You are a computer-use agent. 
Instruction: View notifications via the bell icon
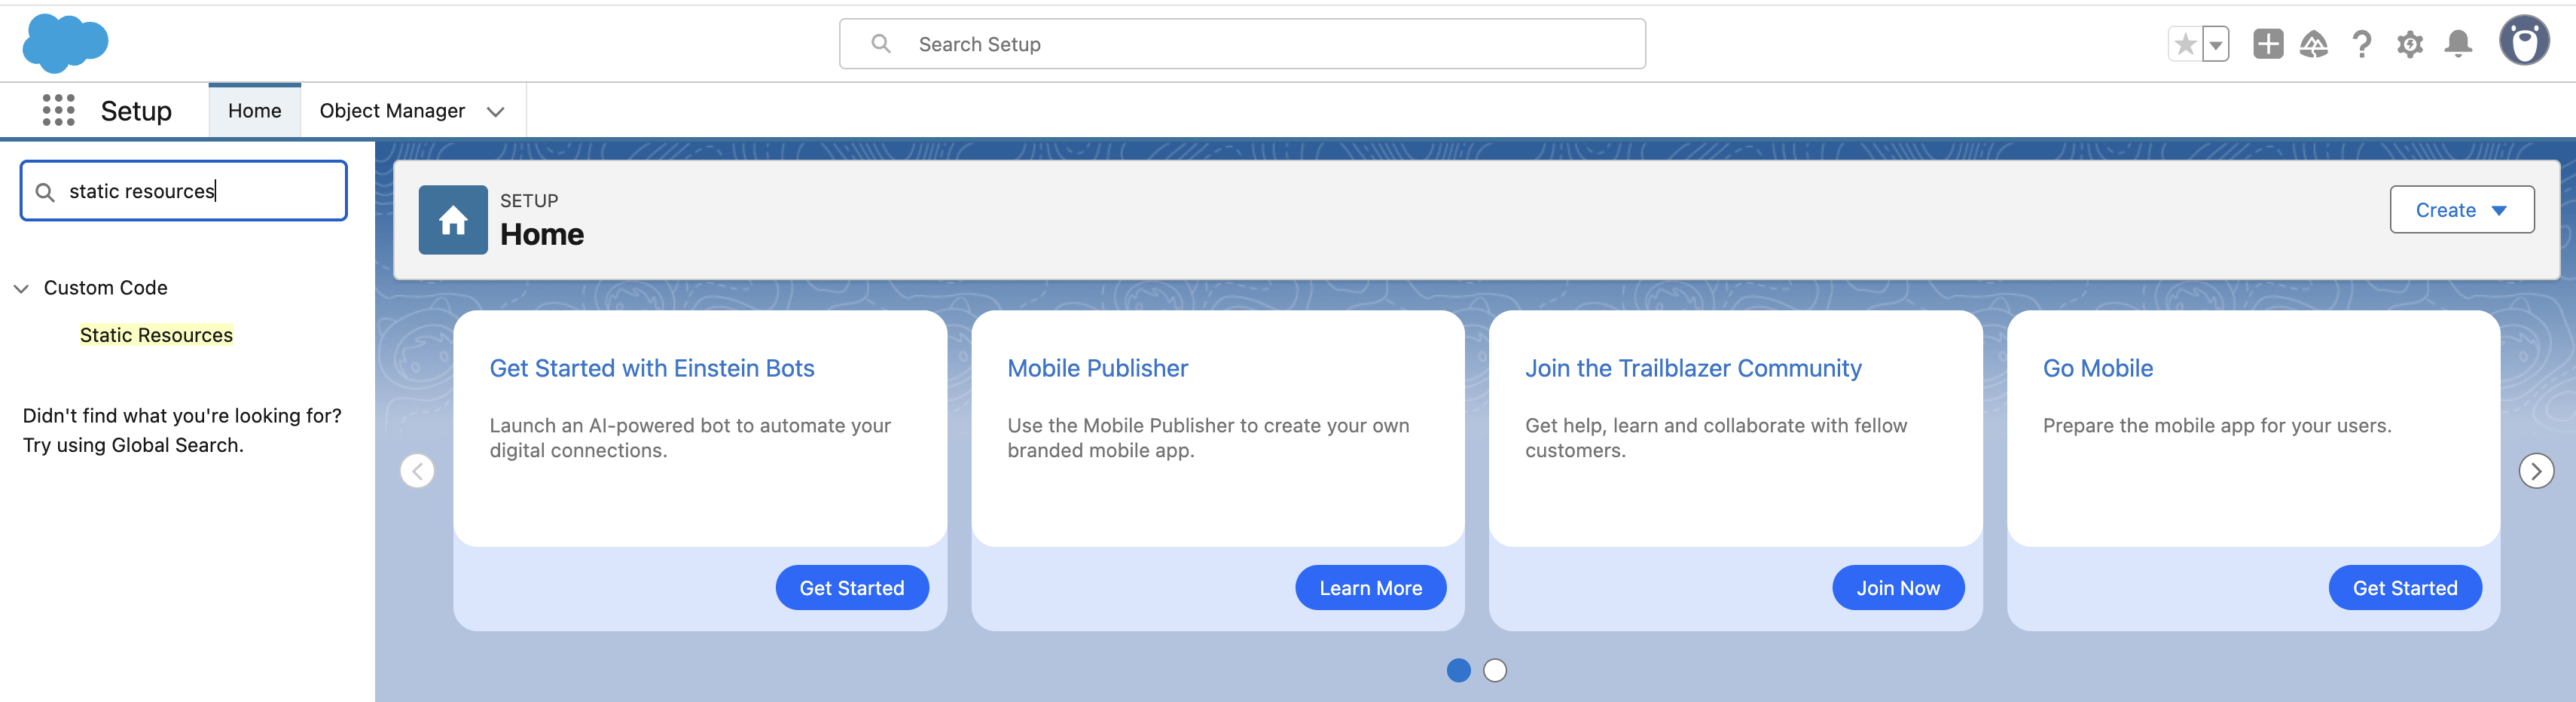[2459, 44]
